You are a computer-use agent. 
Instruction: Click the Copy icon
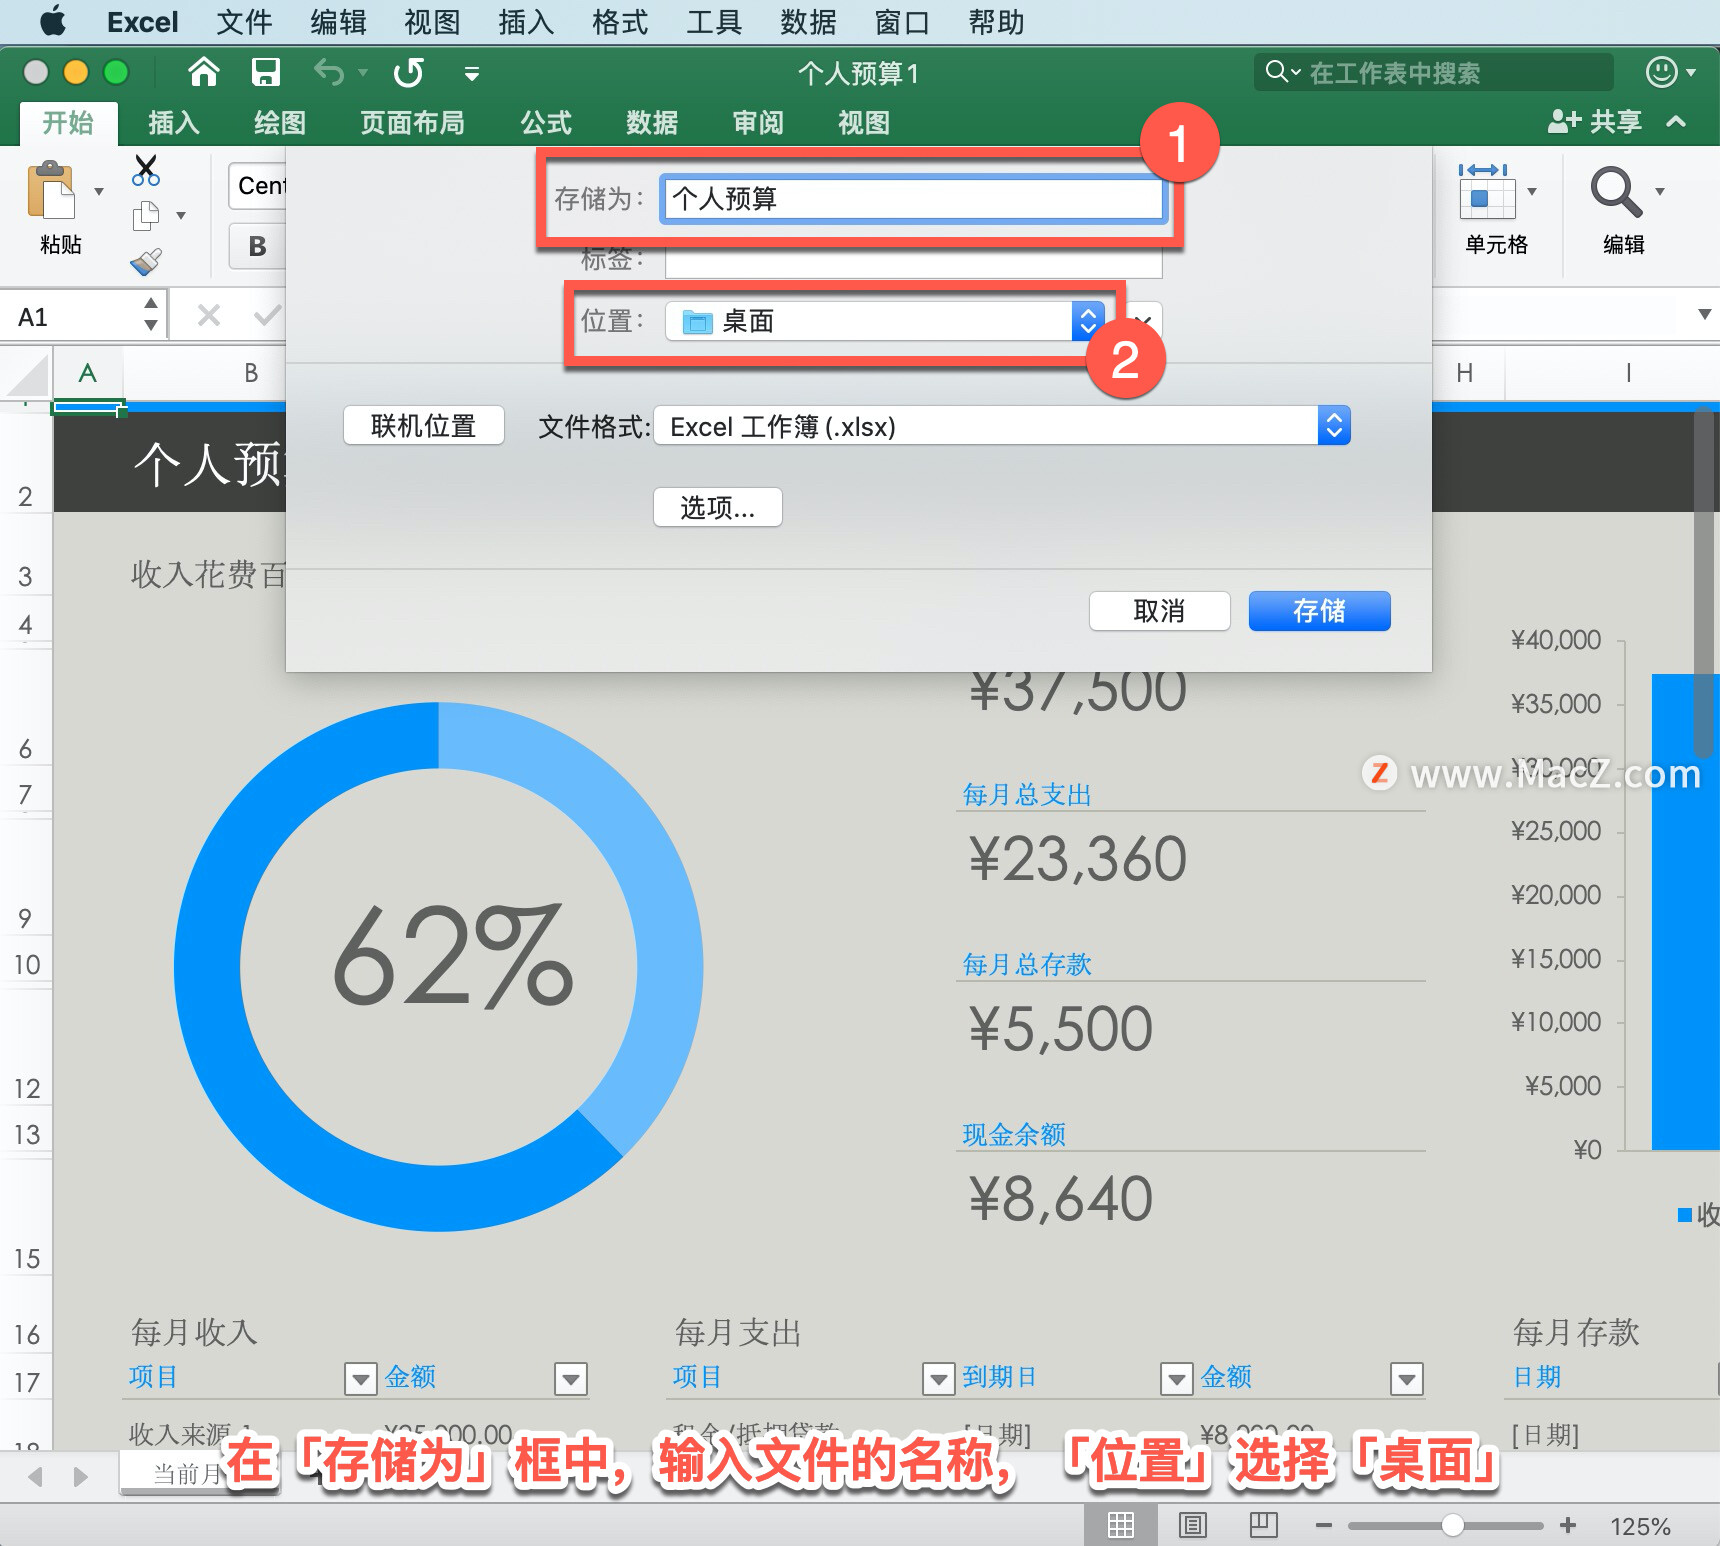146,215
